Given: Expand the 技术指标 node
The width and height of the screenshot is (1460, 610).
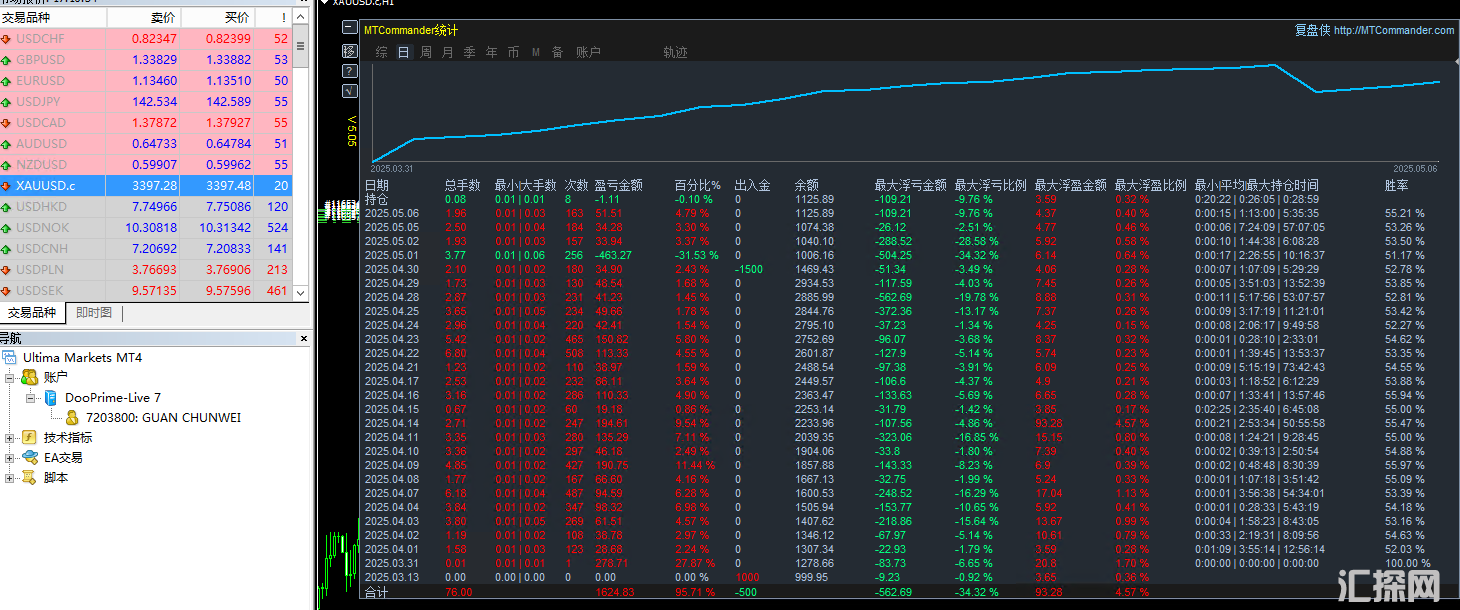Looking at the screenshot, I should coord(10,438).
